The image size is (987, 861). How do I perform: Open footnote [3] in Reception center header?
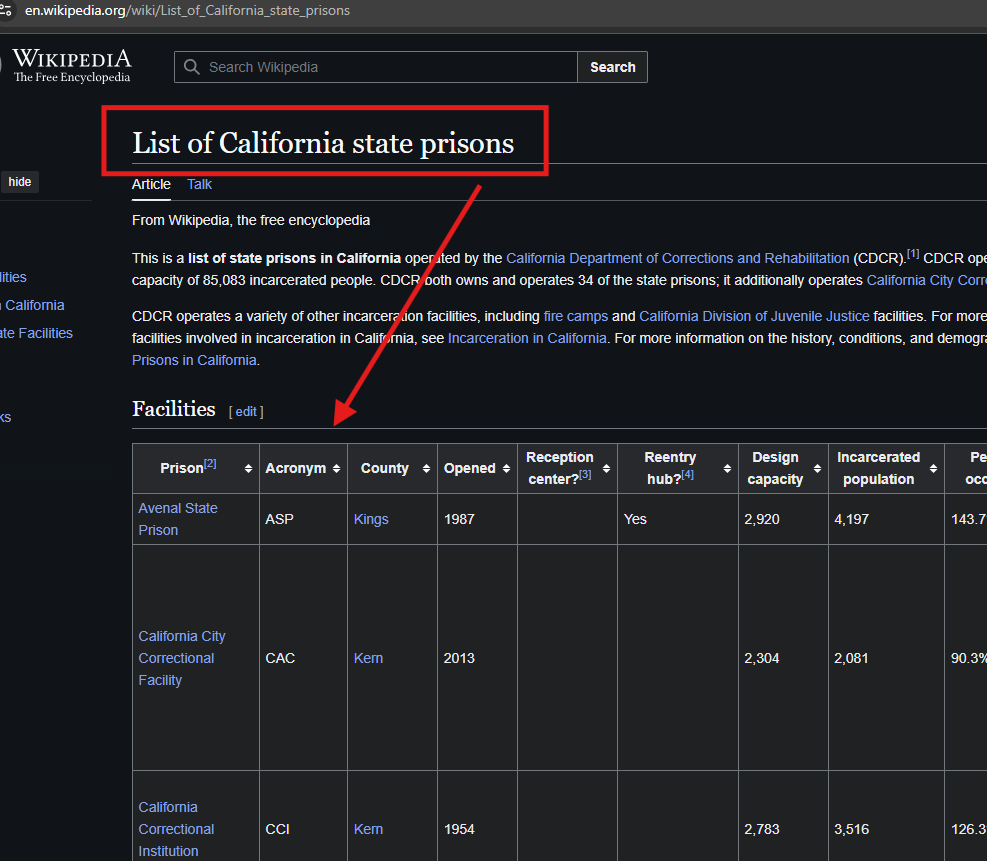[585, 475]
